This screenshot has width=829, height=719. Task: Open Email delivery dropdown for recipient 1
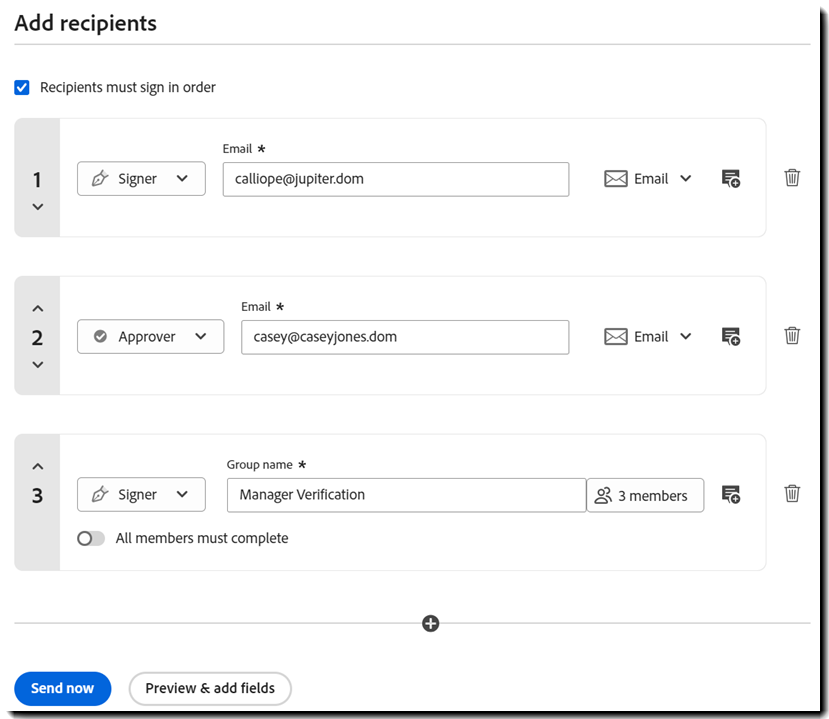pos(648,179)
